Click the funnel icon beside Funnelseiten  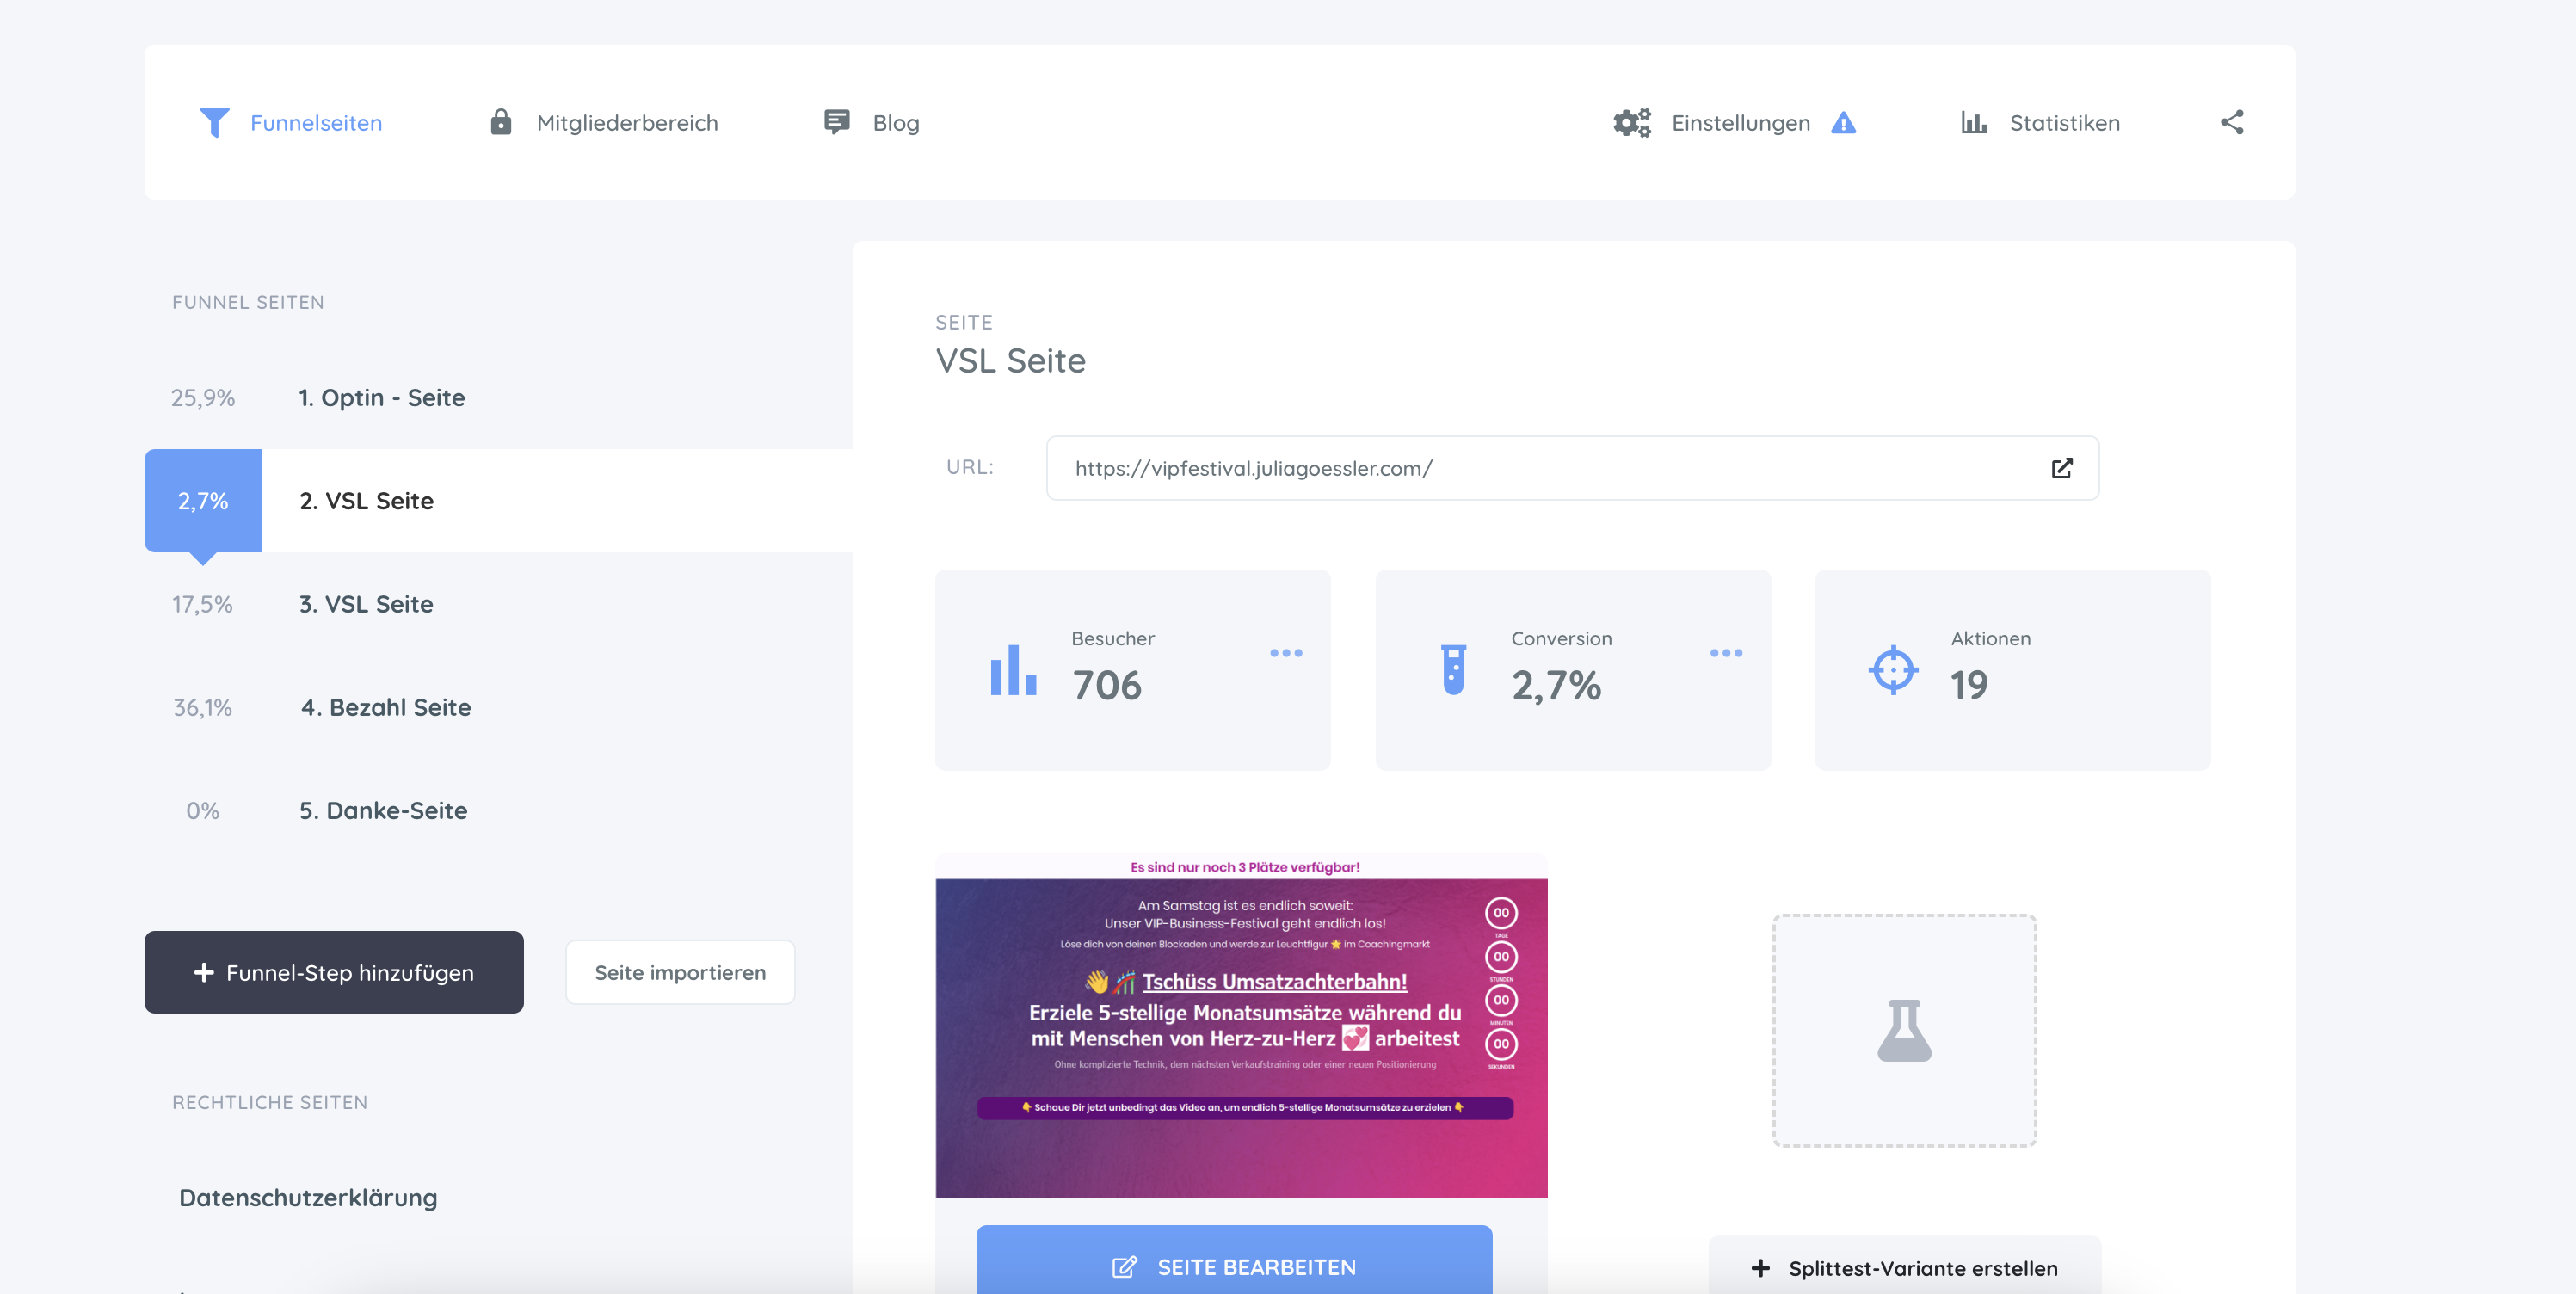tap(214, 122)
